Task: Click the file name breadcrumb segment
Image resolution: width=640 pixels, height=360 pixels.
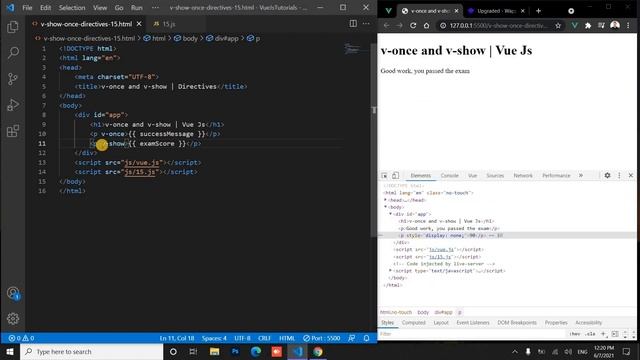Action: pos(89,38)
